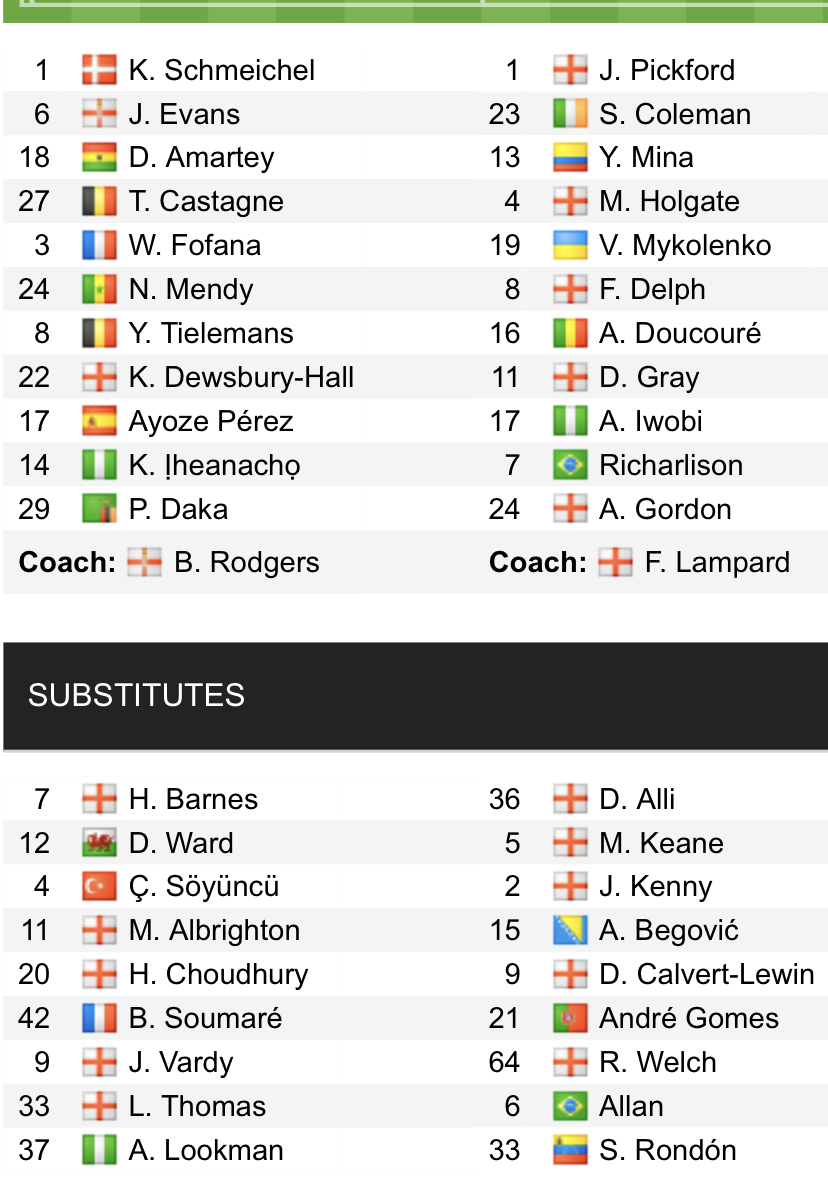Click the Bosnian flag beside A. Begović
Image resolution: width=828 pixels, height=1190 pixels.
tap(570, 931)
